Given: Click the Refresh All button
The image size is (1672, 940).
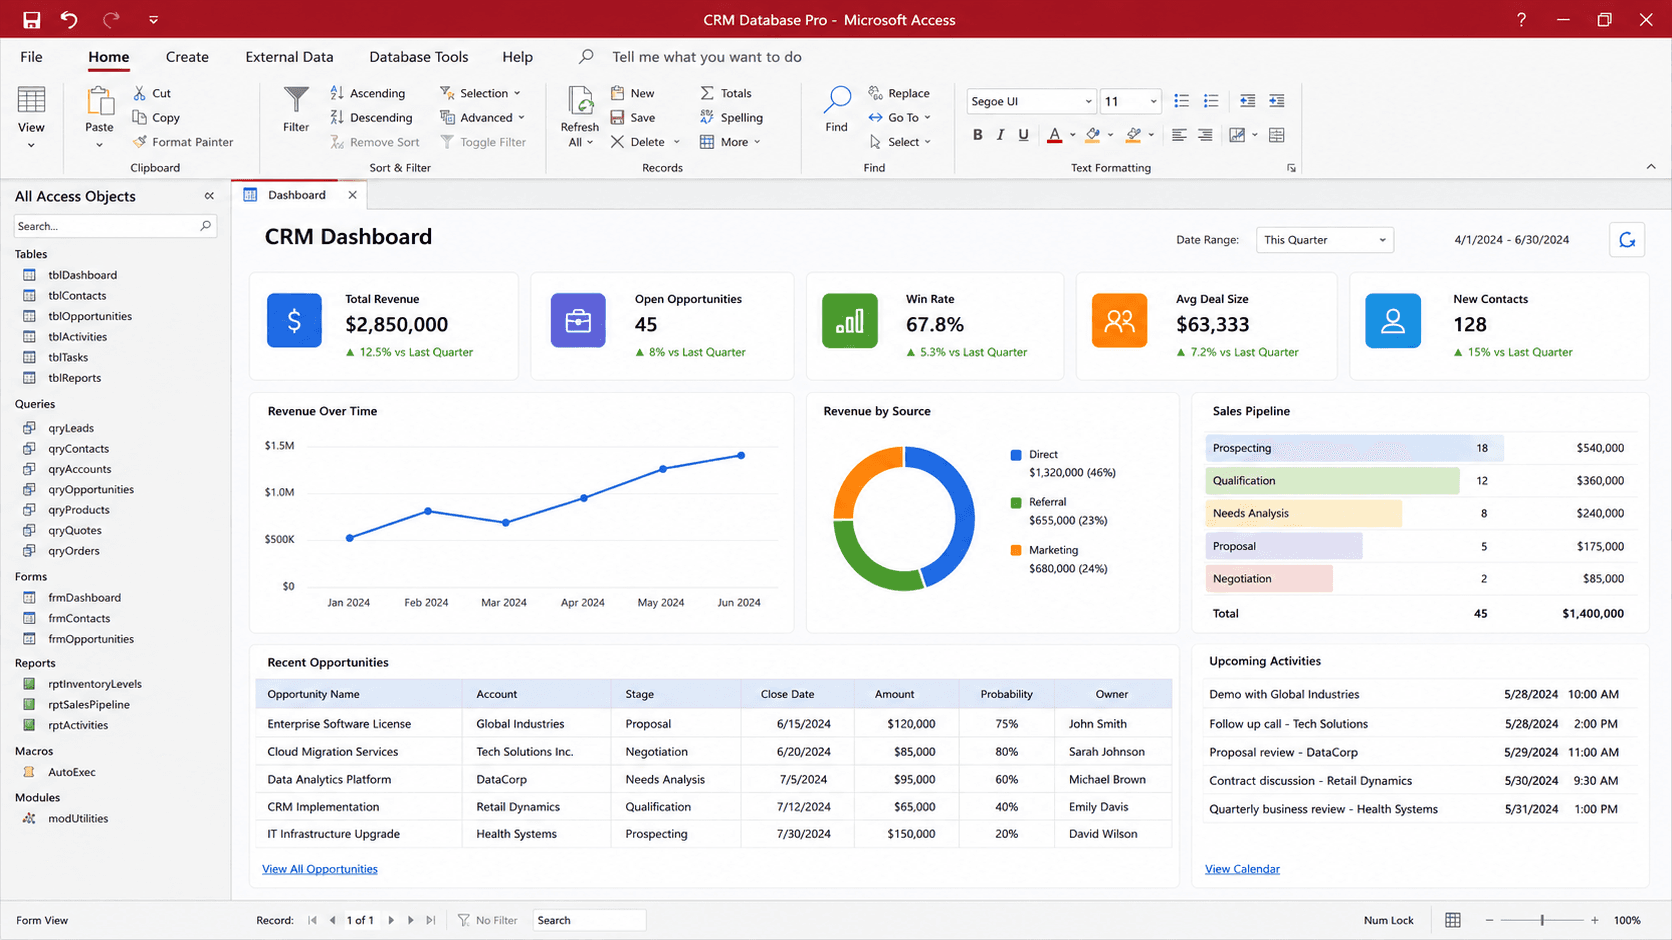Looking at the screenshot, I should (579, 117).
